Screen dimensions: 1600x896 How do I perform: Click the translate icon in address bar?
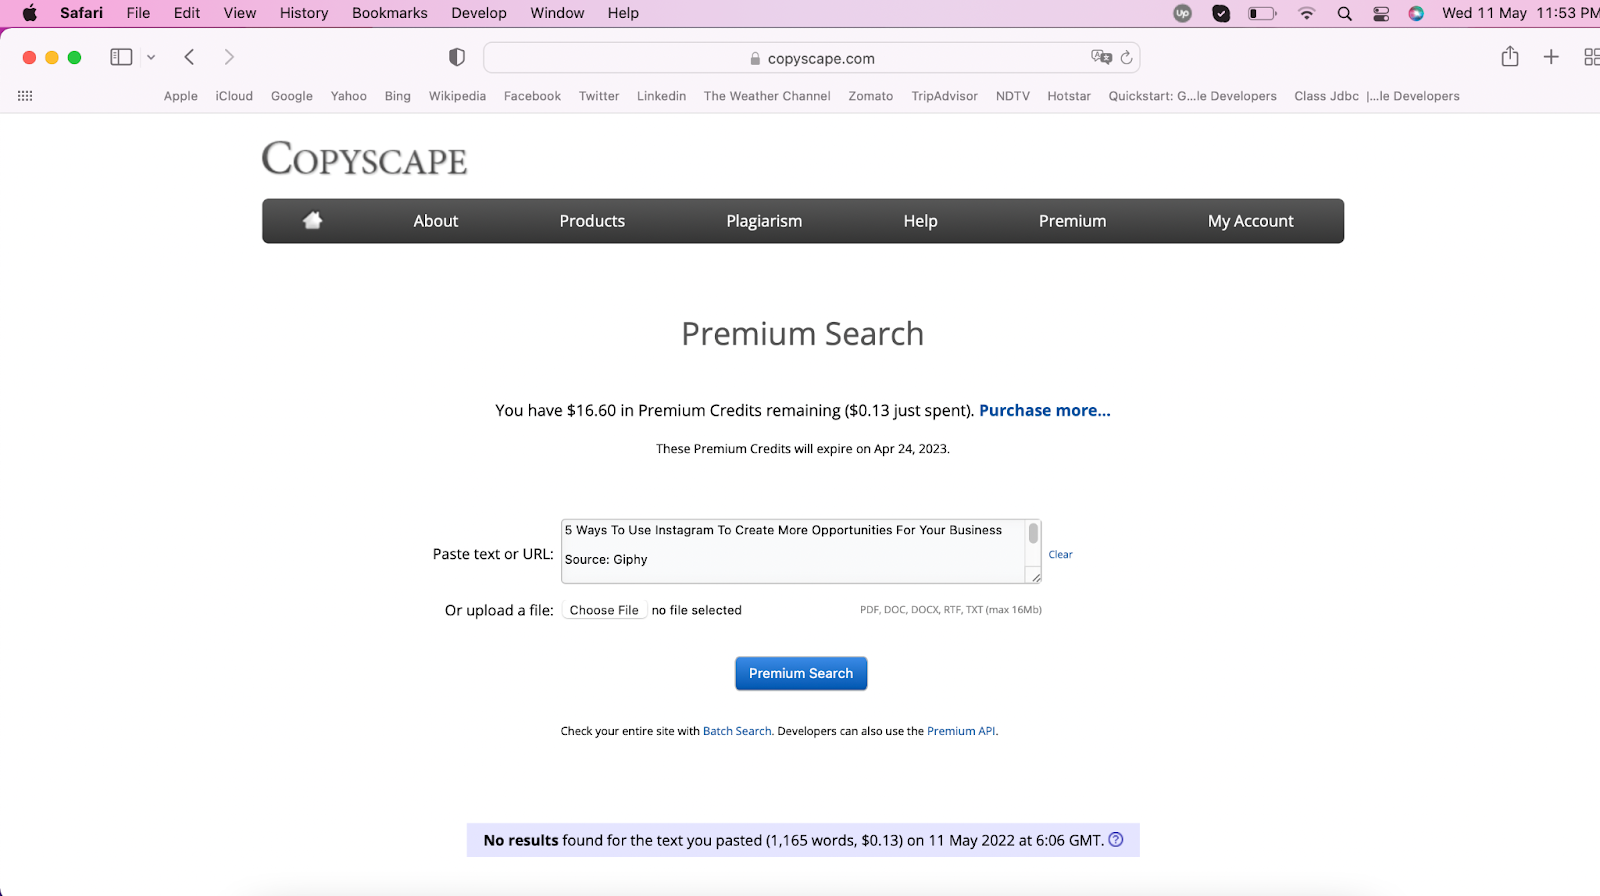tap(1101, 57)
